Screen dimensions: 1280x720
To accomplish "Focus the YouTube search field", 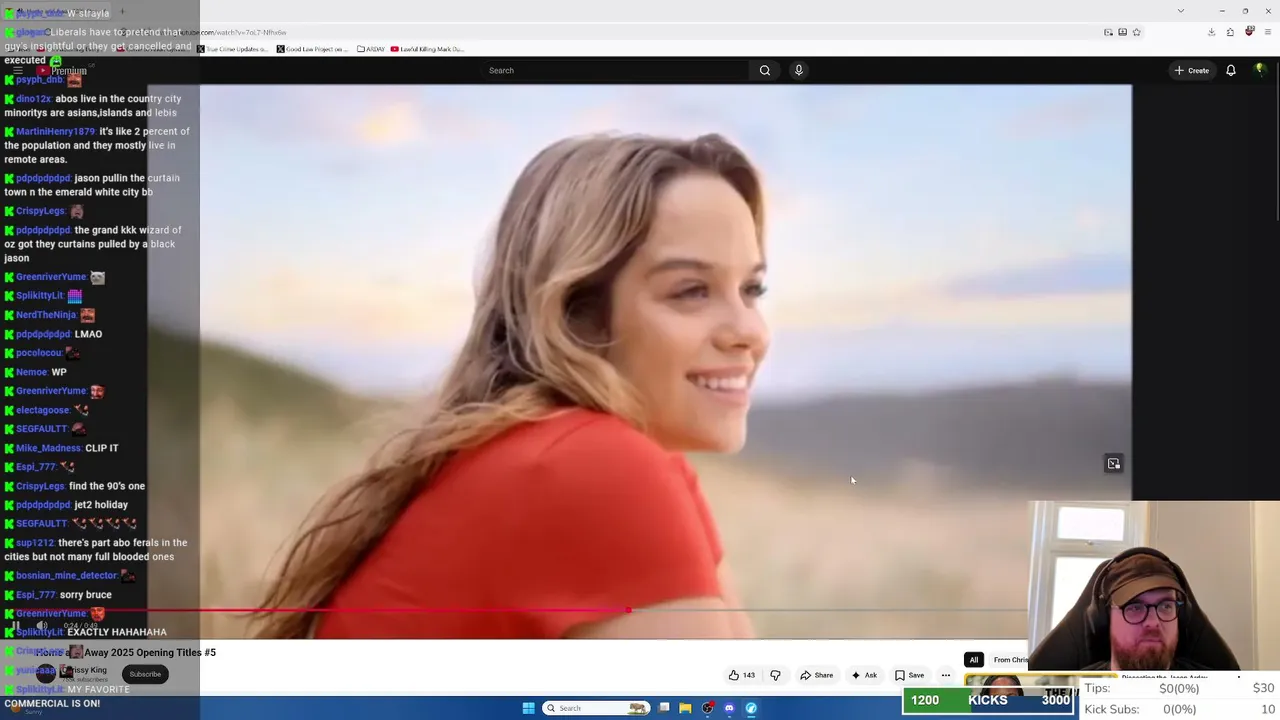I will tap(615, 70).
